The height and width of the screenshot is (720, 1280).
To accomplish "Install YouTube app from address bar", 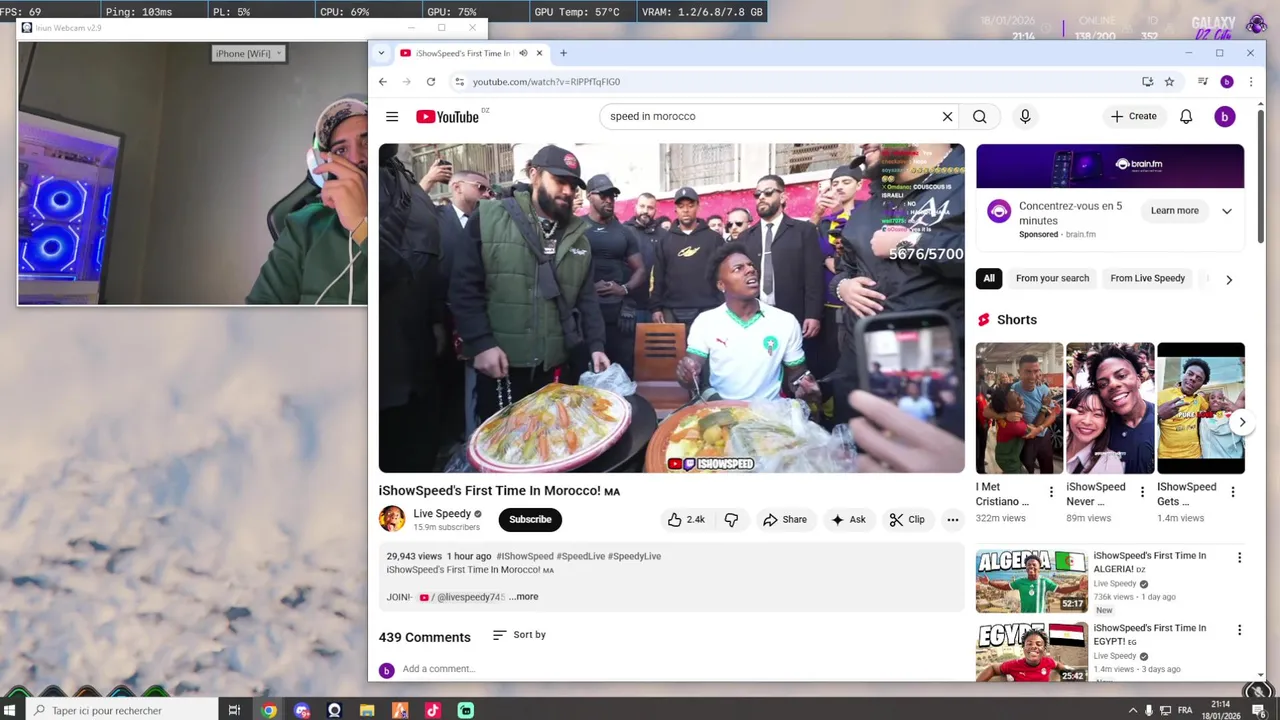I will (1147, 82).
